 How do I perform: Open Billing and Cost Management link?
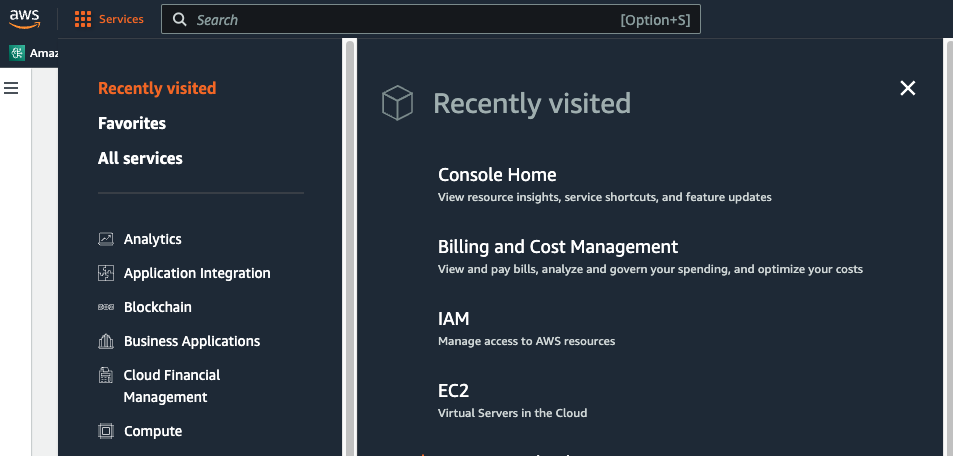click(x=558, y=247)
